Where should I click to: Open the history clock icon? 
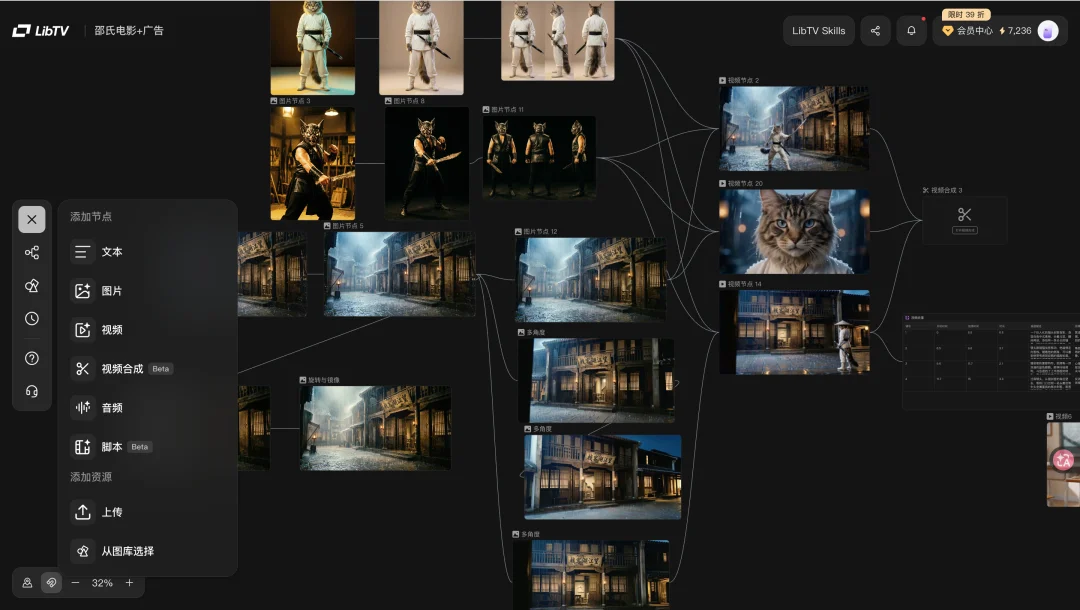tap(32, 319)
